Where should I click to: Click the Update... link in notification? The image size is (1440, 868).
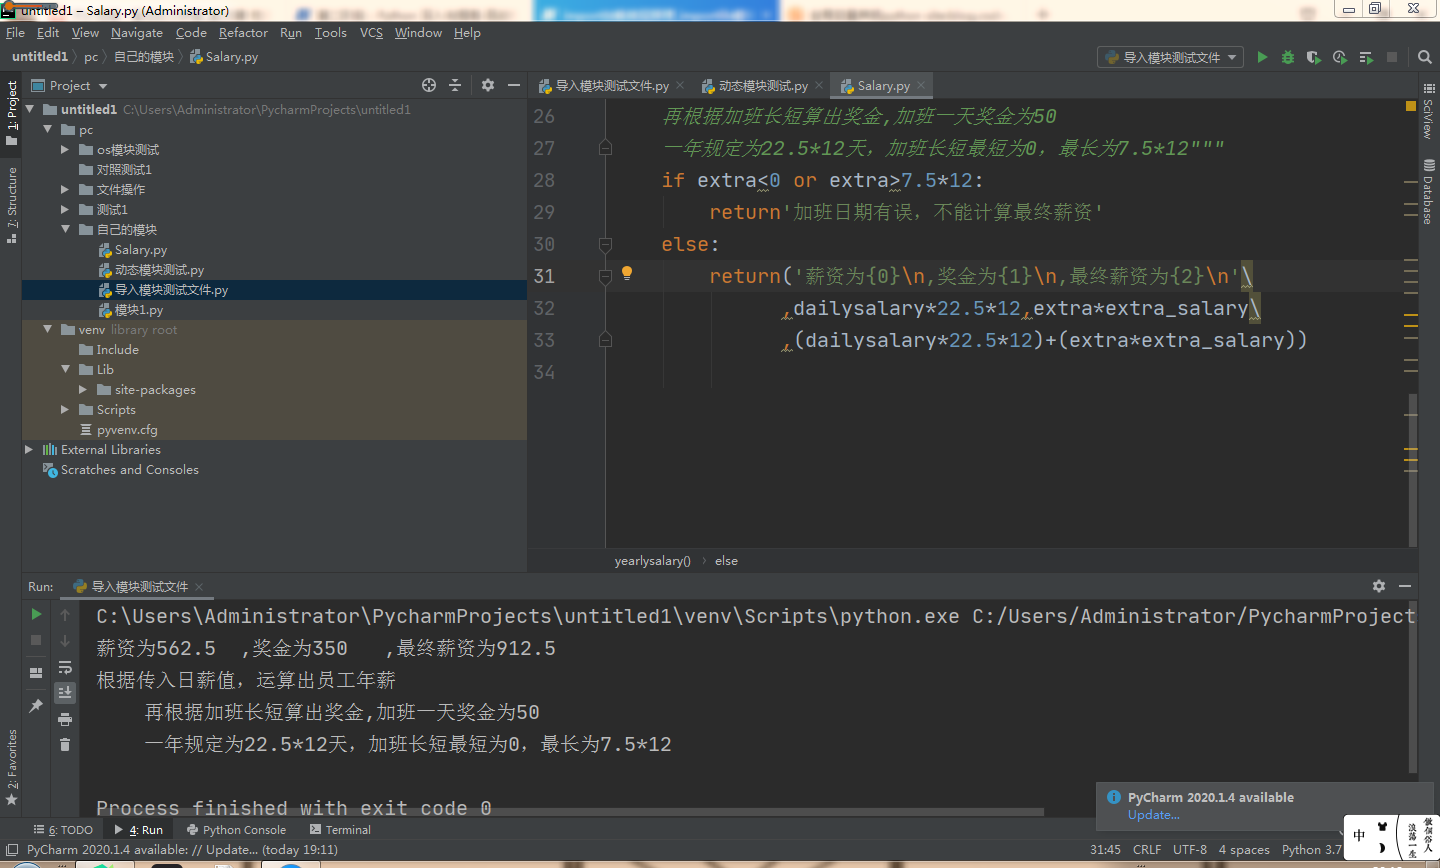pyautogui.click(x=1153, y=815)
